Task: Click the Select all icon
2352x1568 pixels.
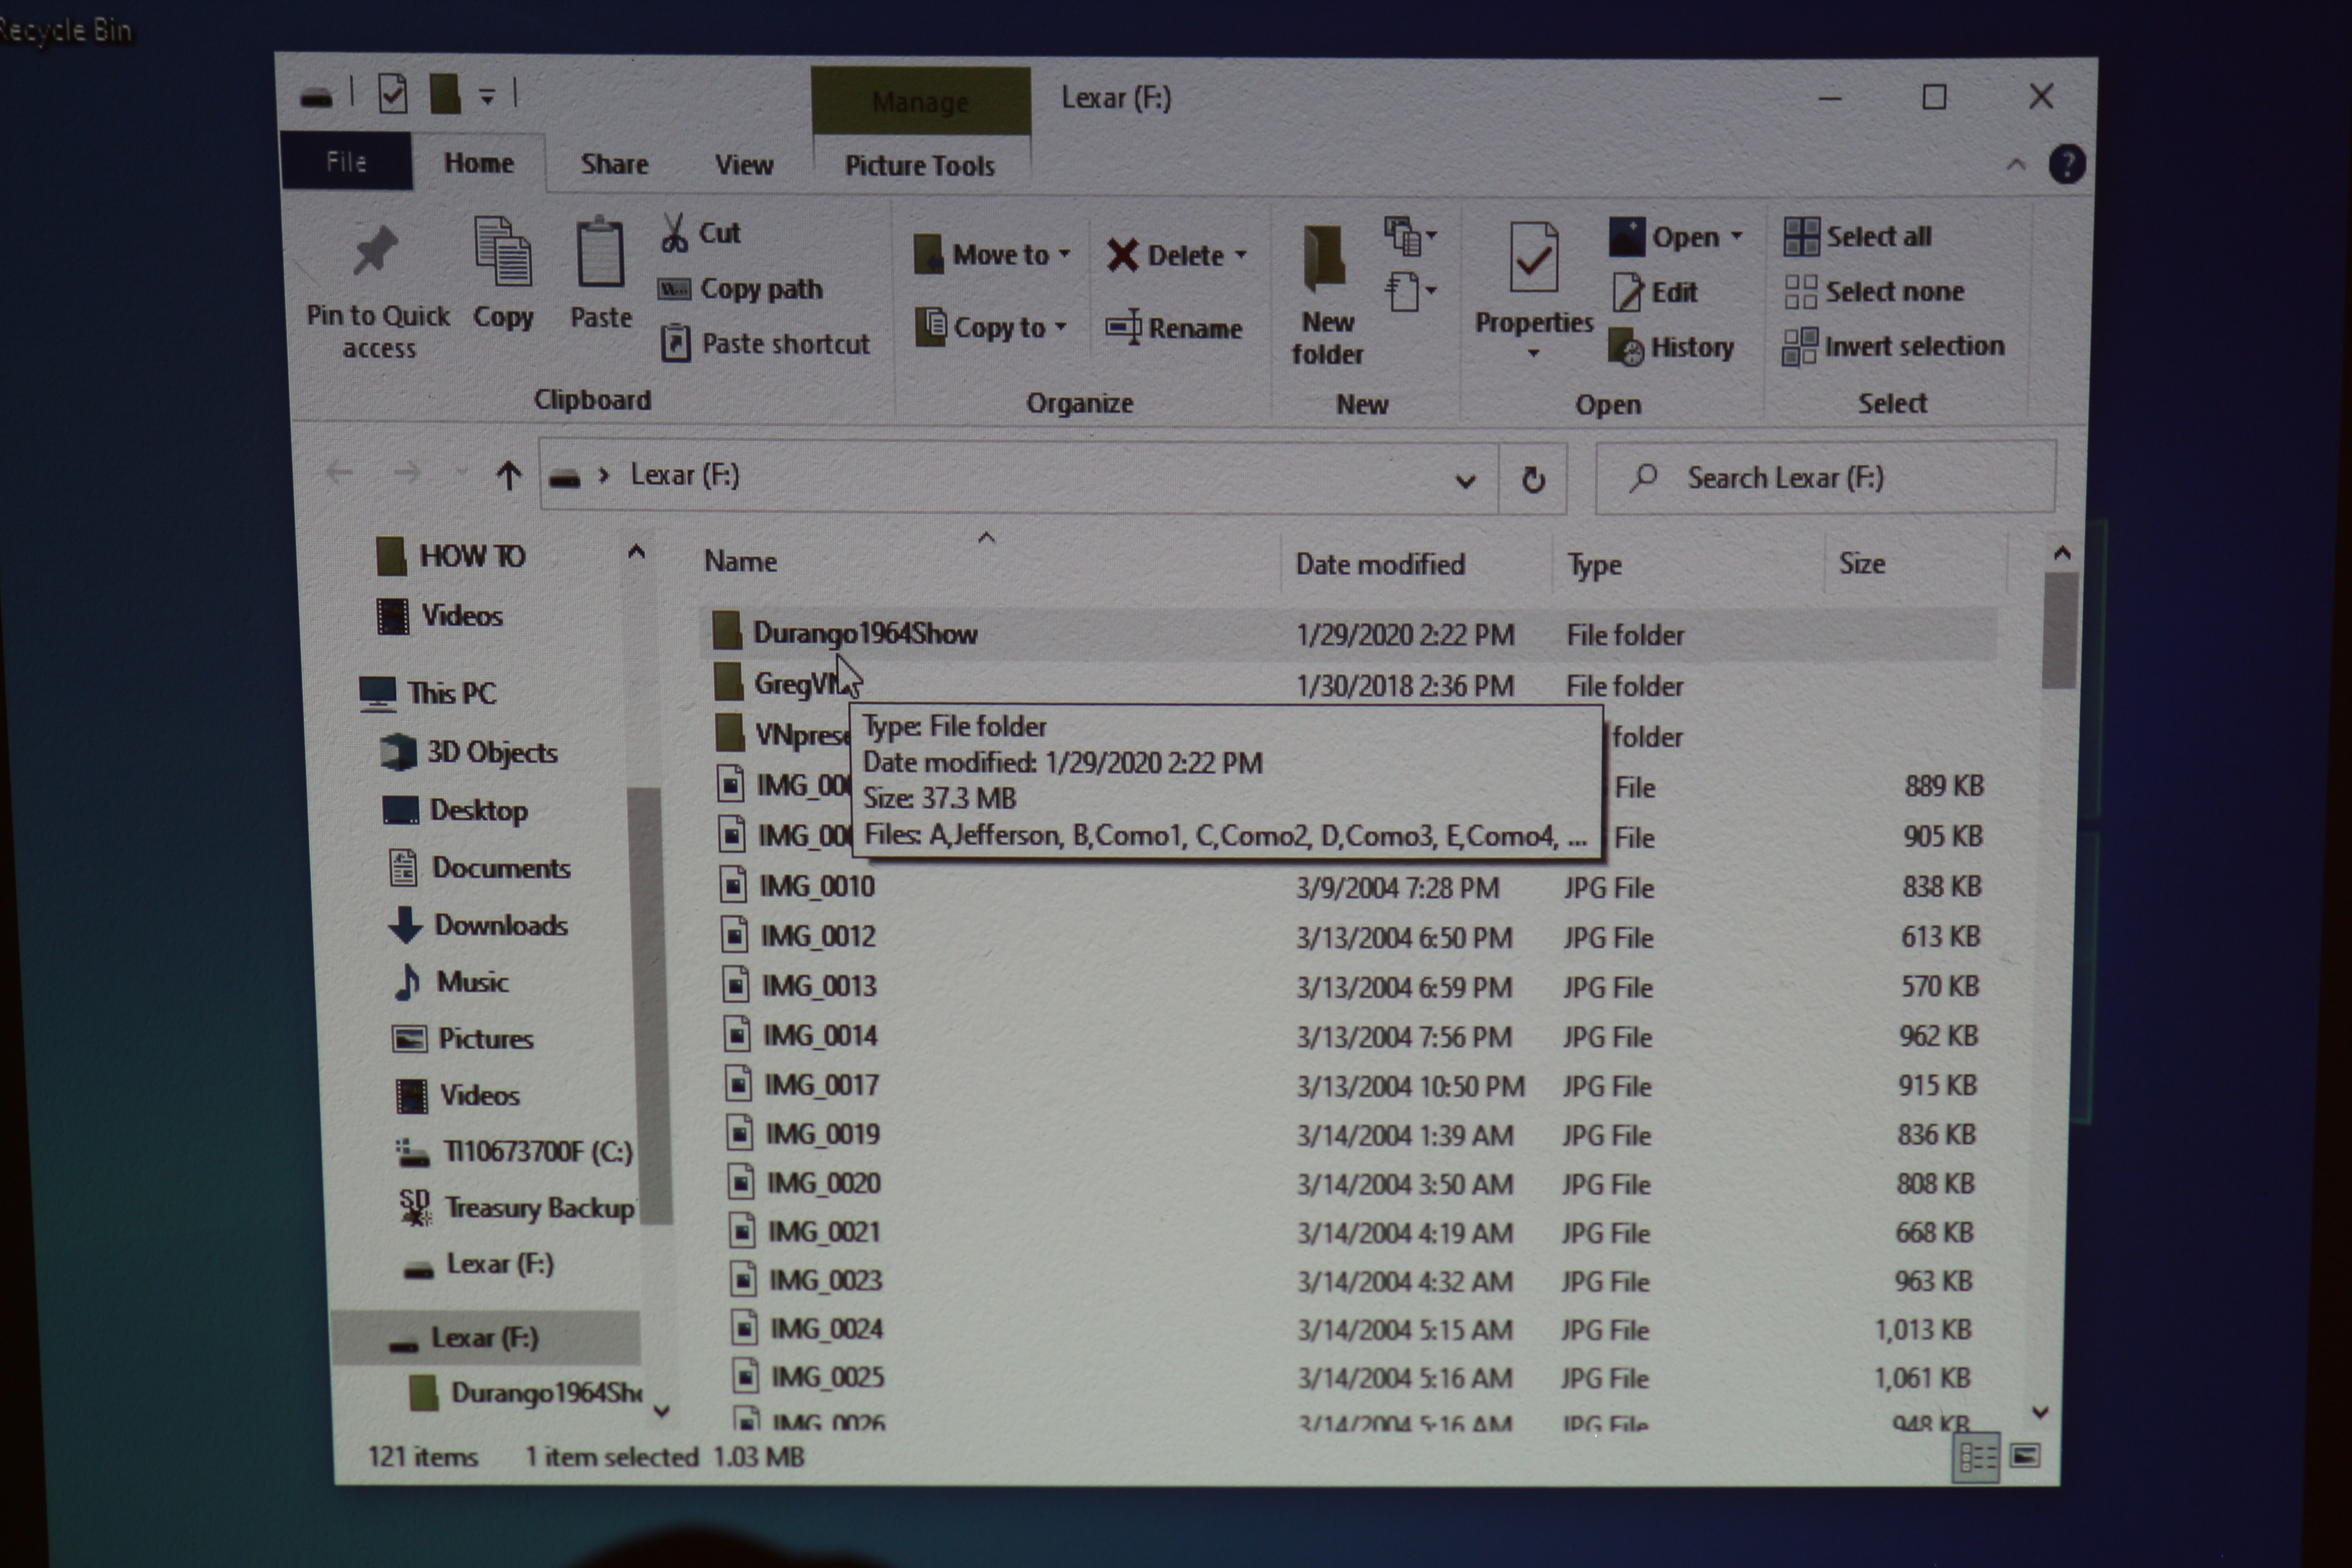Action: (1801, 237)
